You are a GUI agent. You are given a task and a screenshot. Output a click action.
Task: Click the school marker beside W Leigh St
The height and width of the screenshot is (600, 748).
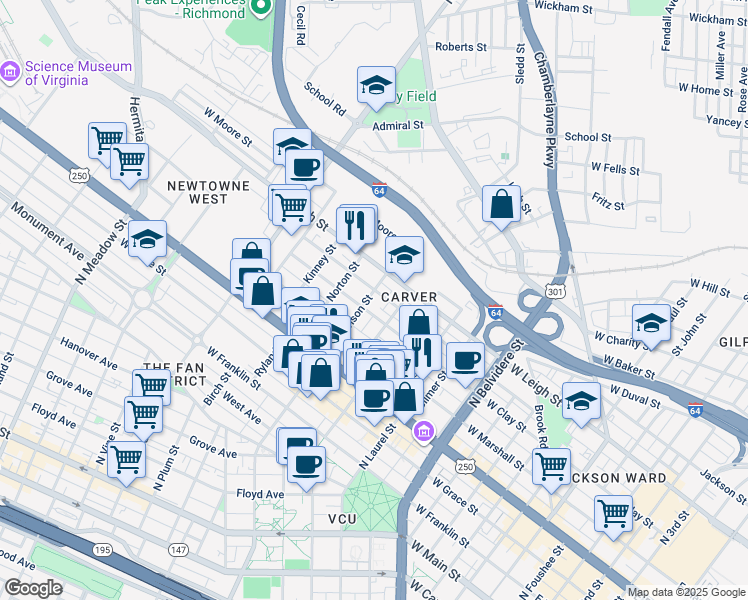click(x=581, y=403)
